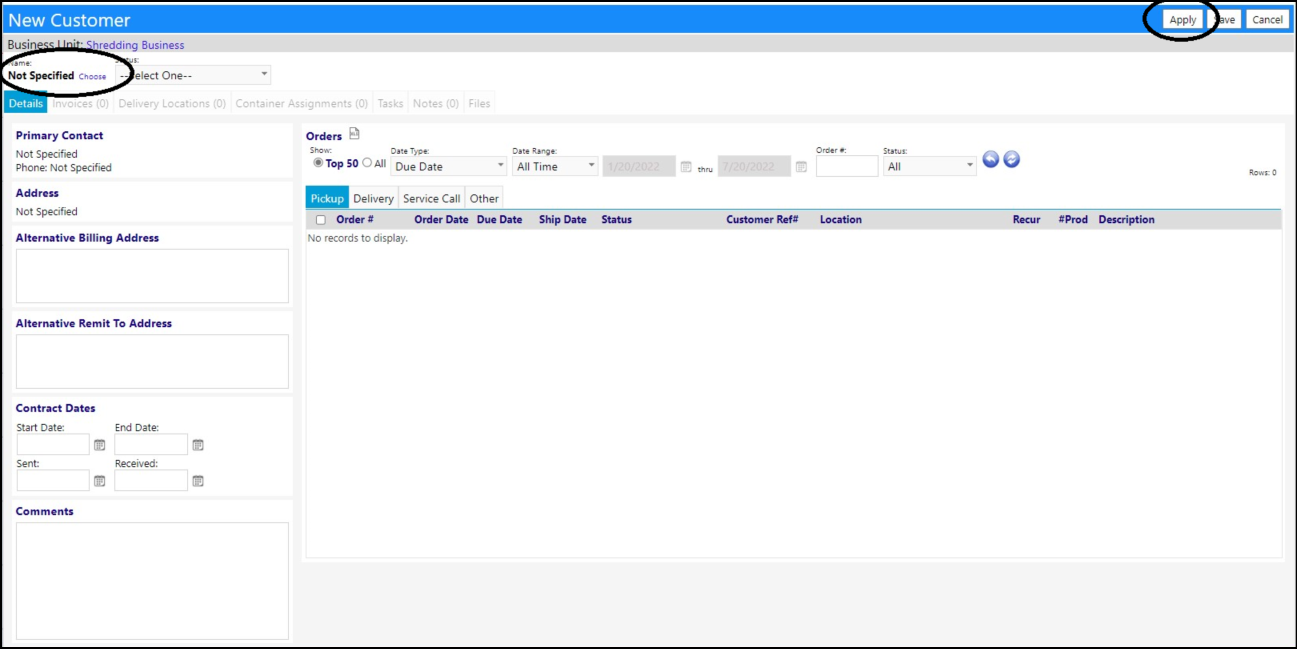Sort by the Due Date column header
1297x649 pixels.
[499, 220]
